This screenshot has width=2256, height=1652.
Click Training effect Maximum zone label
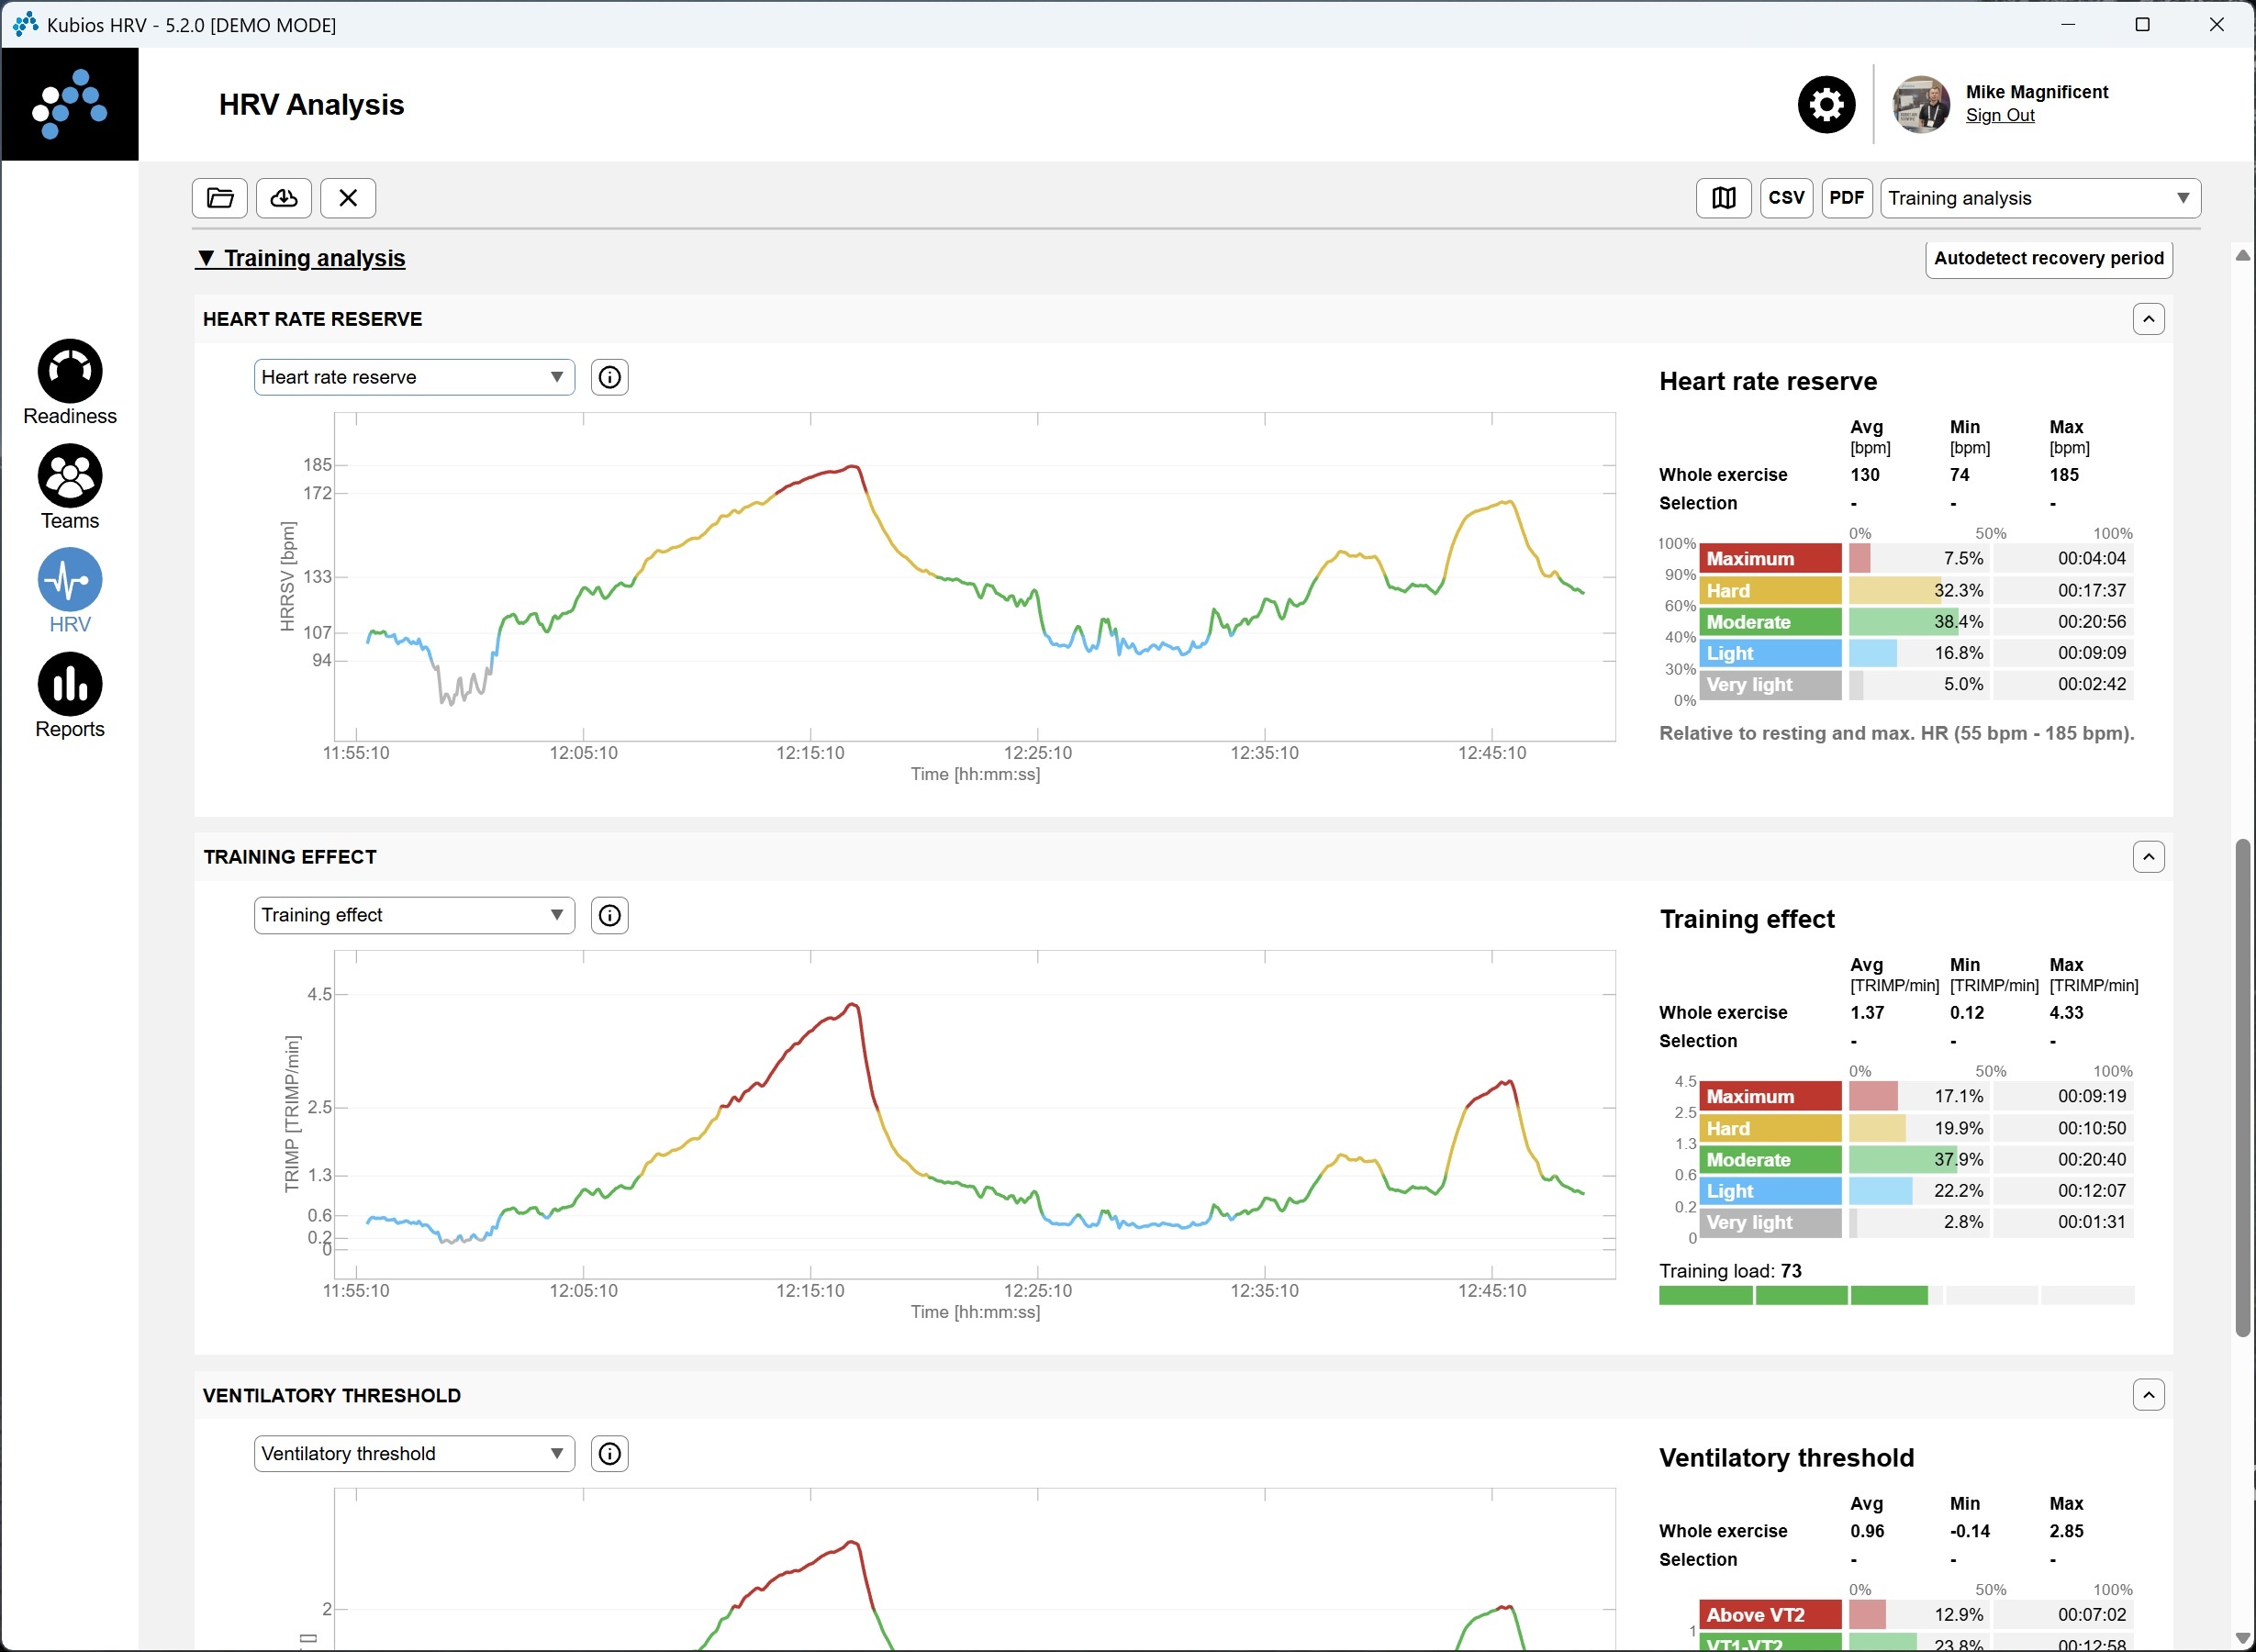point(1771,1096)
